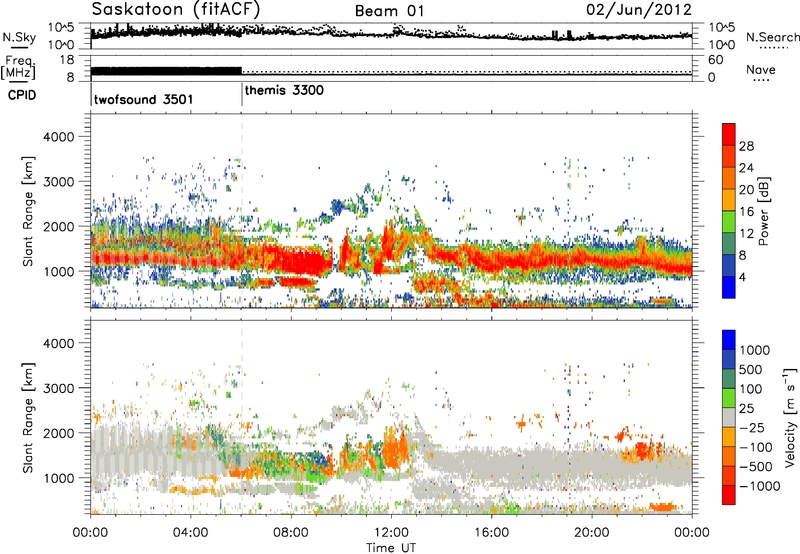800x554 pixels.
Task: Click the 'themis 3300' CPID label
Action: click(x=284, y=91)
